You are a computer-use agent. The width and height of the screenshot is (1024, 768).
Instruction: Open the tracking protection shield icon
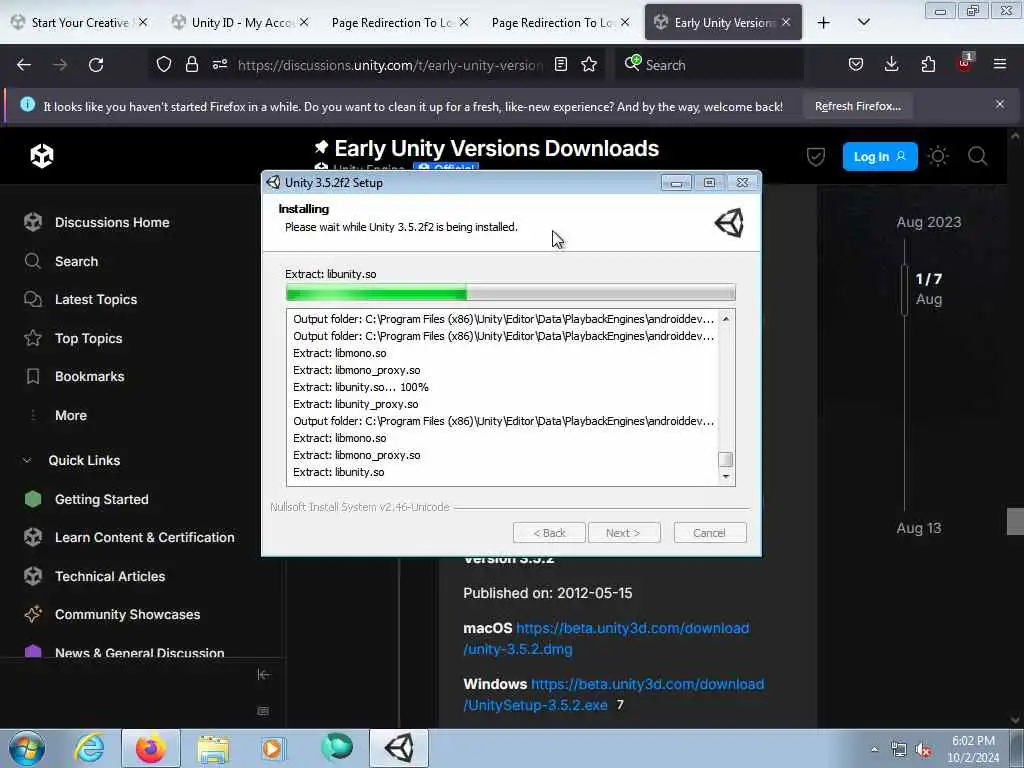click(164, 64)
